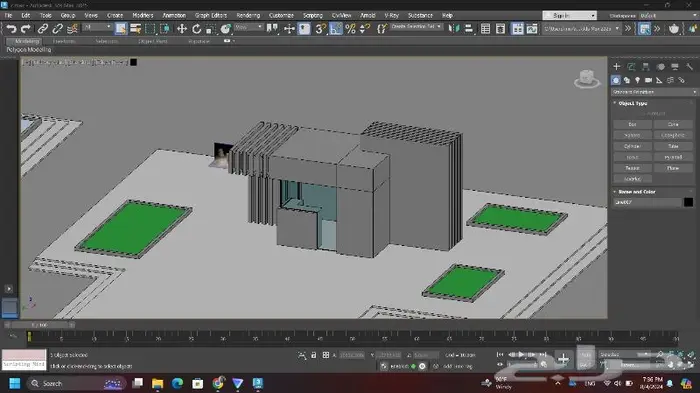The width and height of the screenshot is (700, 393).
Task: Open the Select by Name dialog
Action: 135,29
